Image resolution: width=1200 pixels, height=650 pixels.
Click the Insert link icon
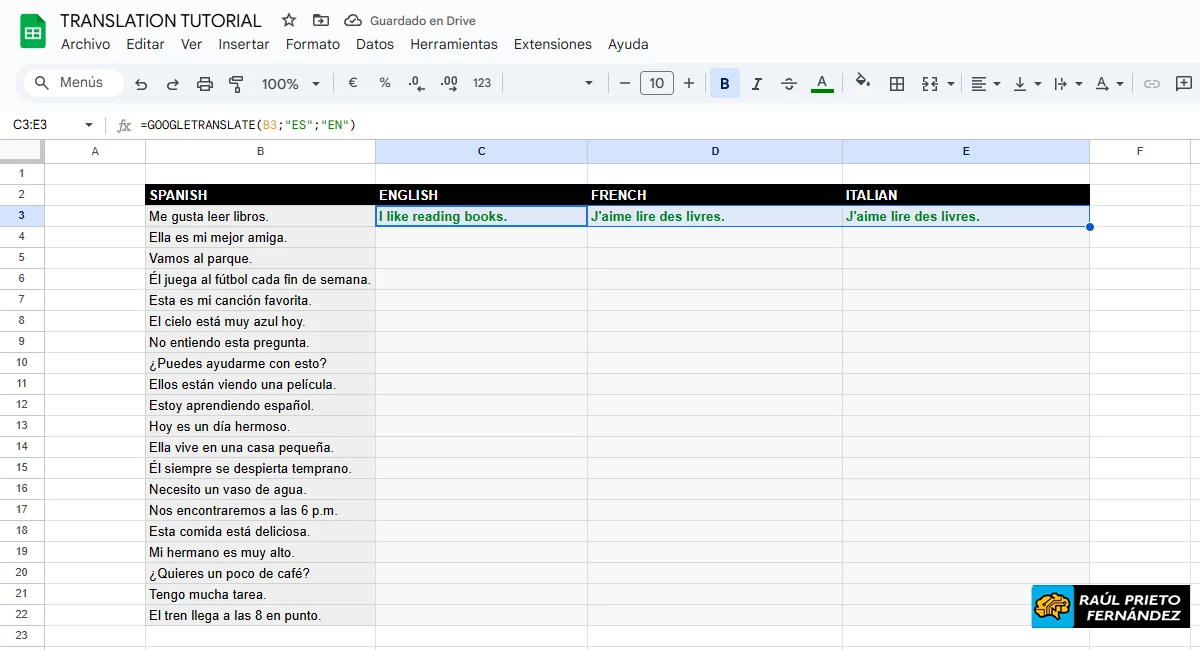(x=1152, y=83)
